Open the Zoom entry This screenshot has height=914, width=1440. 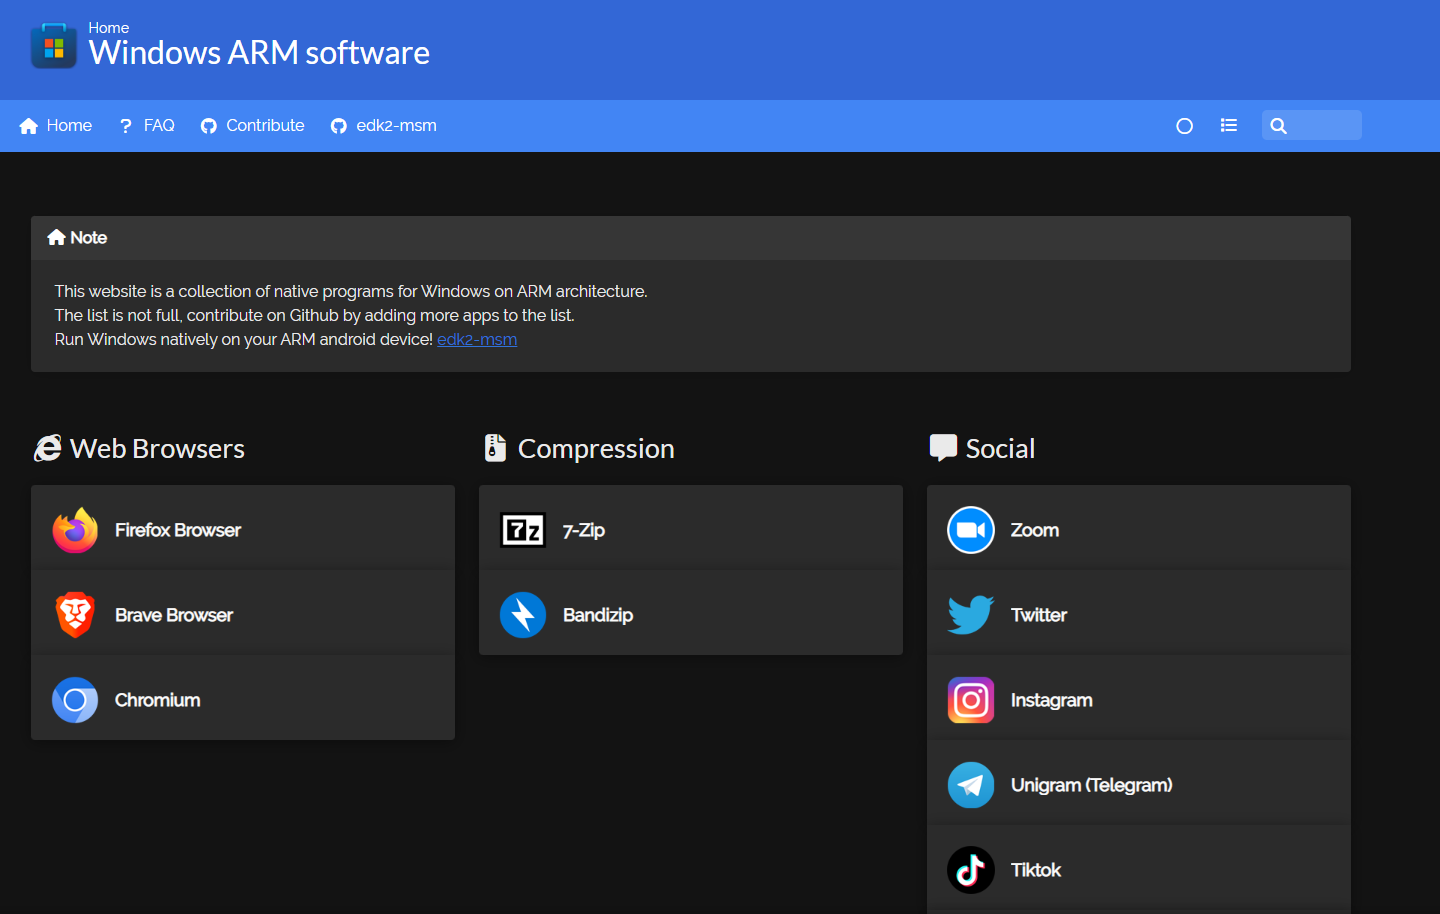[x=1139, y=530]
